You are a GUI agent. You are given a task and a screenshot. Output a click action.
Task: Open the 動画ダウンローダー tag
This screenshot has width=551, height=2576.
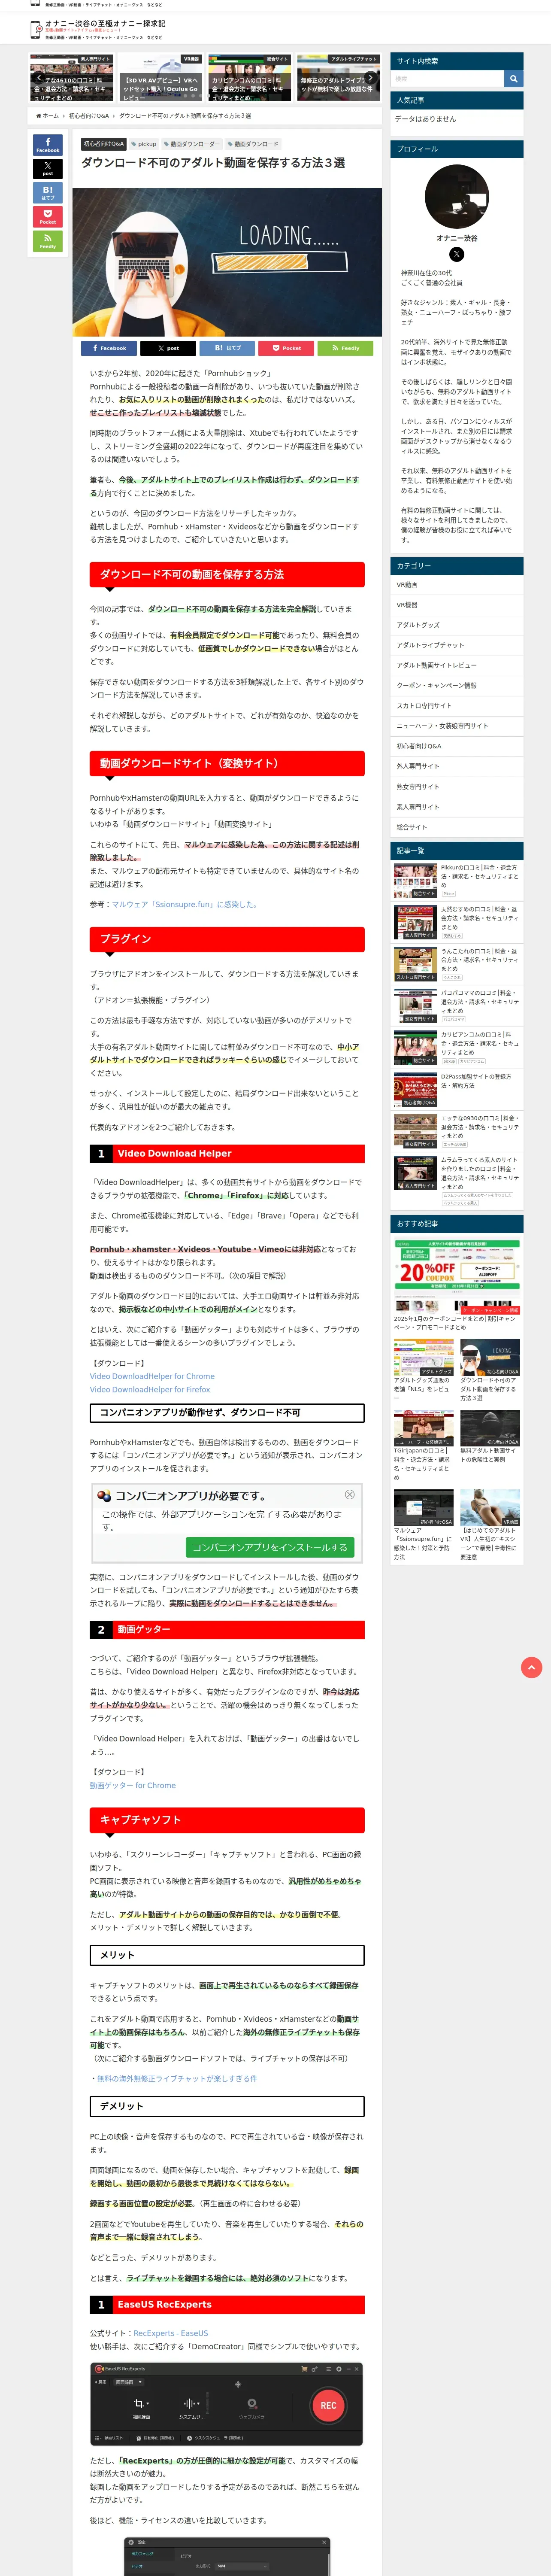pos(192,144)
